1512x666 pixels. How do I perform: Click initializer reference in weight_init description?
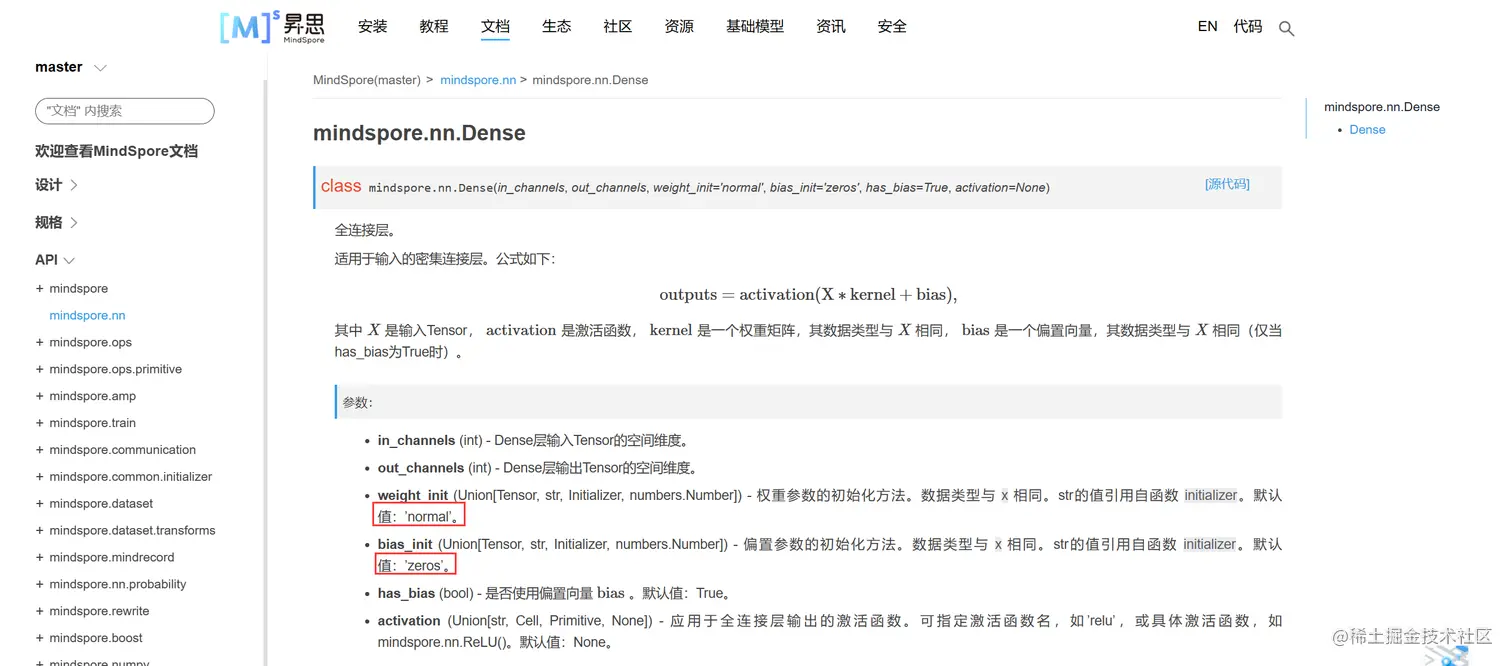(x=1210, y=495)
